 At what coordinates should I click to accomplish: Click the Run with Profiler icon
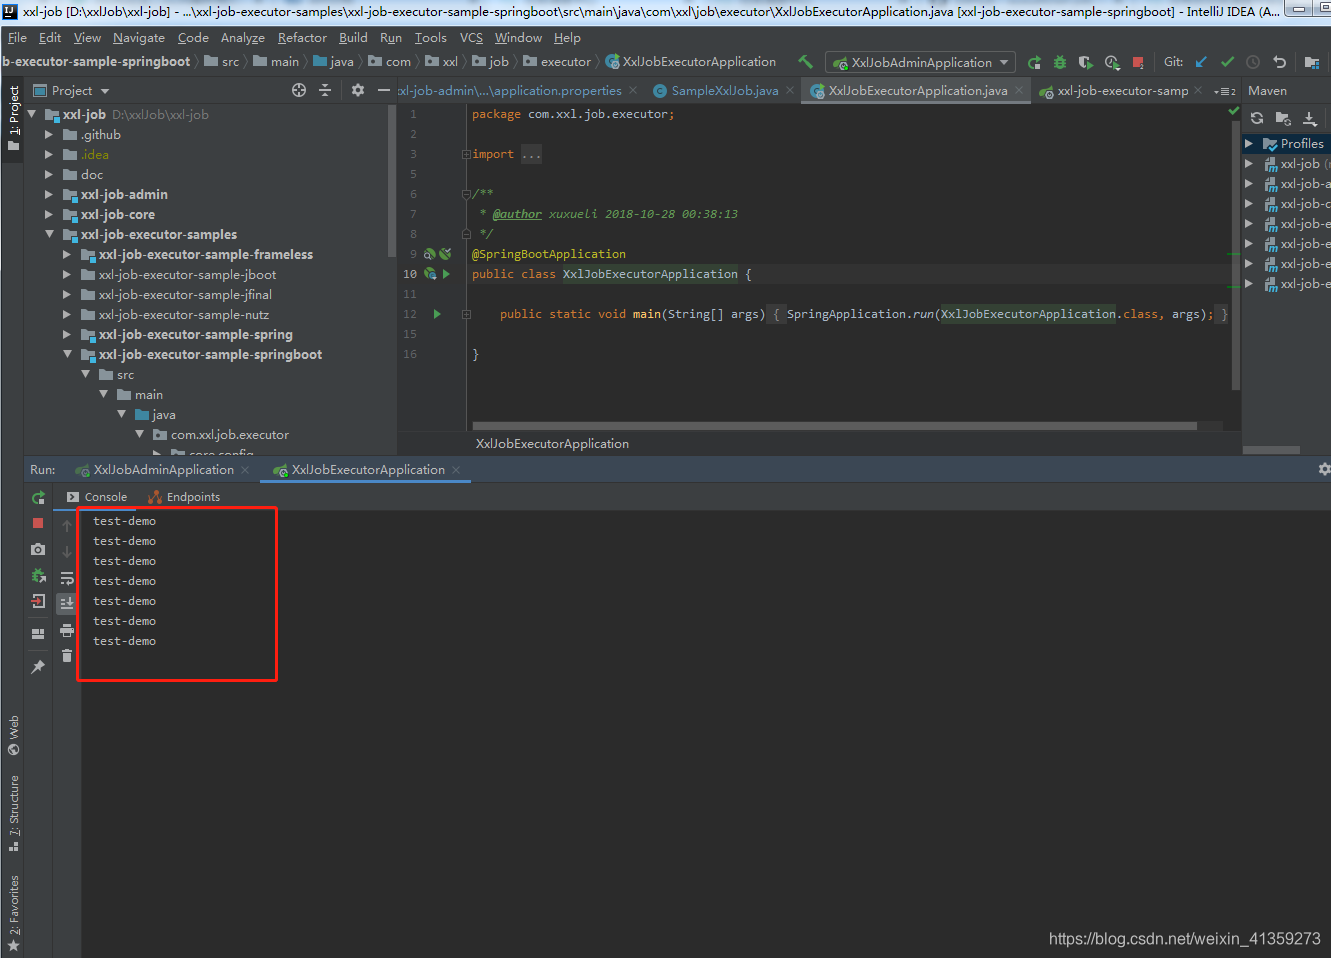coord(1112,62)
